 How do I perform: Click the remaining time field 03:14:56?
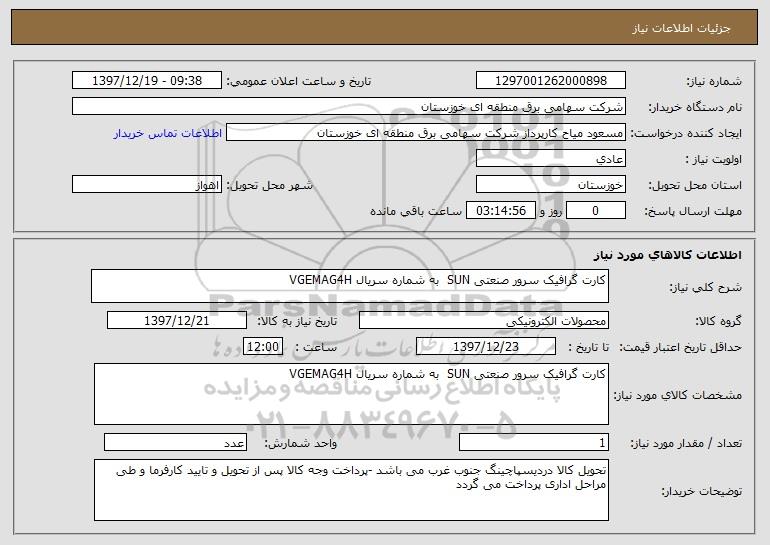click(x=500, y=211)
